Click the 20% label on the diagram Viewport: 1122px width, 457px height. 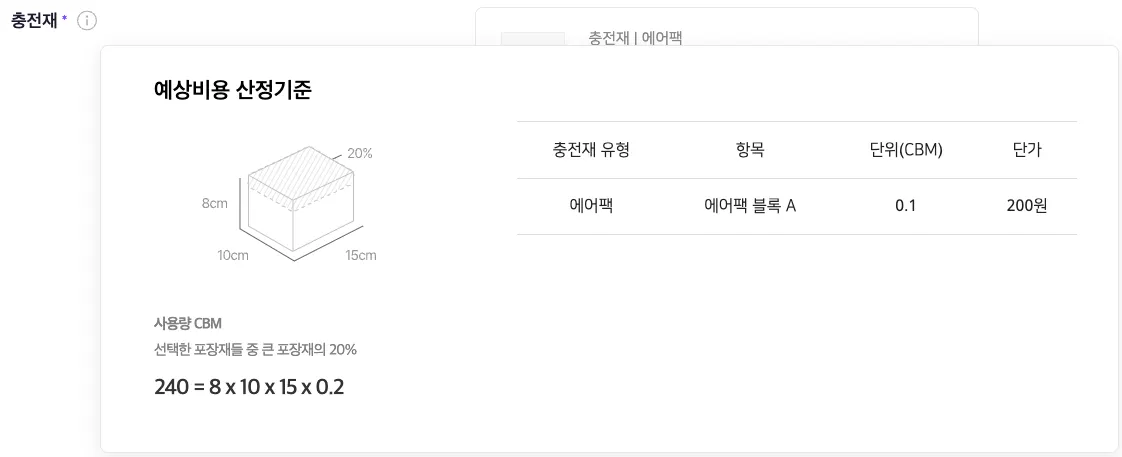(360, 154)
